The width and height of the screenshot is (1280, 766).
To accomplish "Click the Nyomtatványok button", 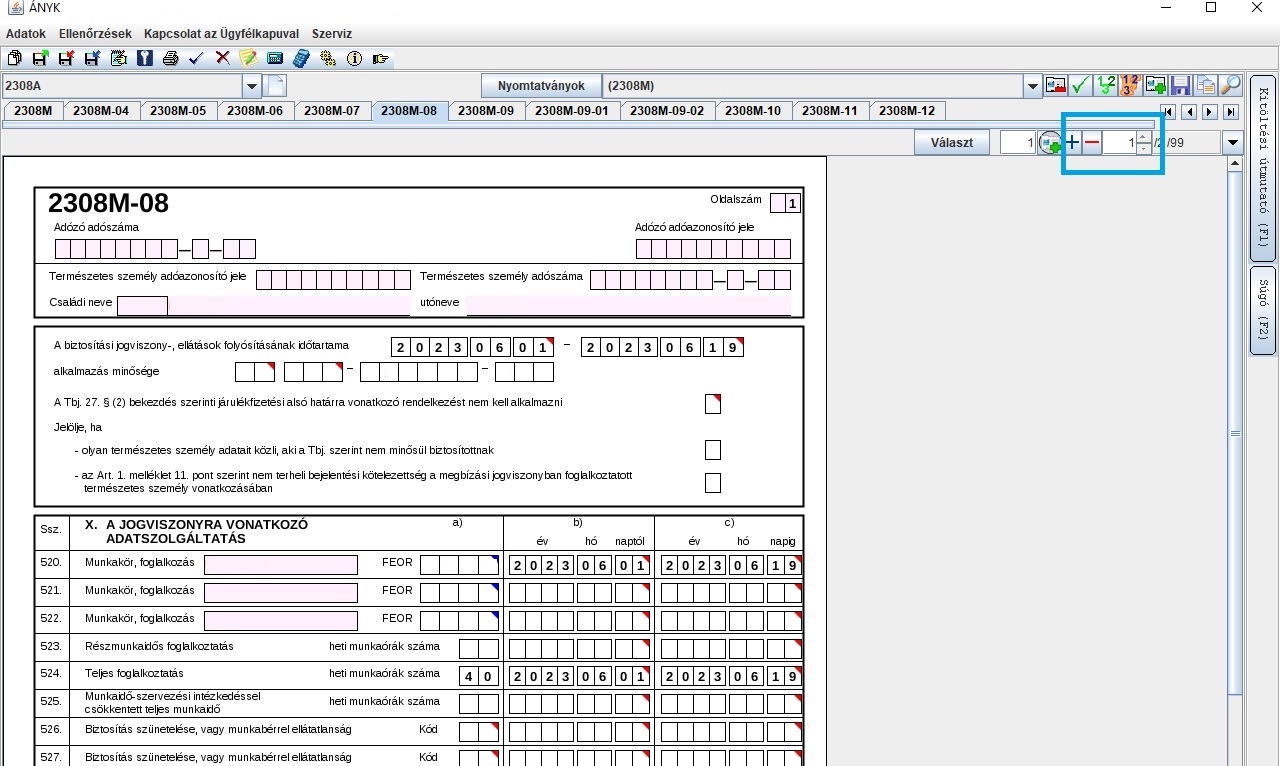I will (541, 86).
